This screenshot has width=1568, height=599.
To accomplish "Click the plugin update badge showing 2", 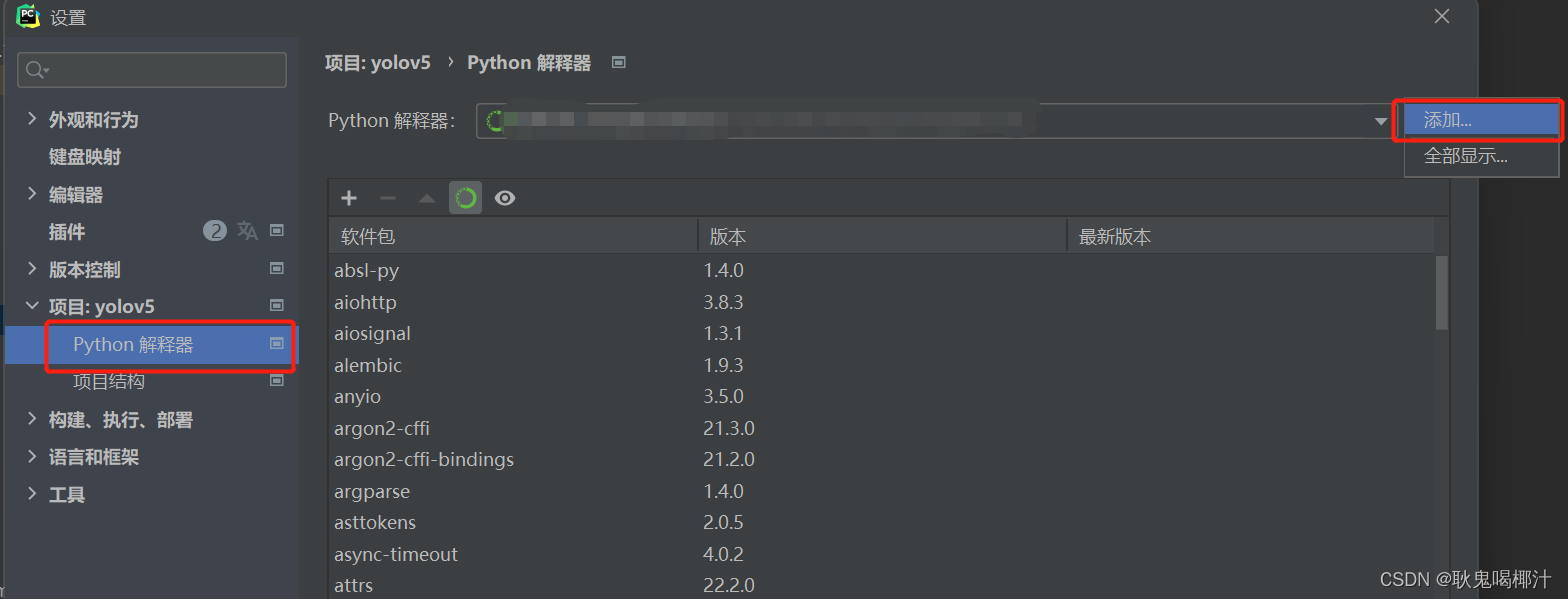I will [215, 231].
